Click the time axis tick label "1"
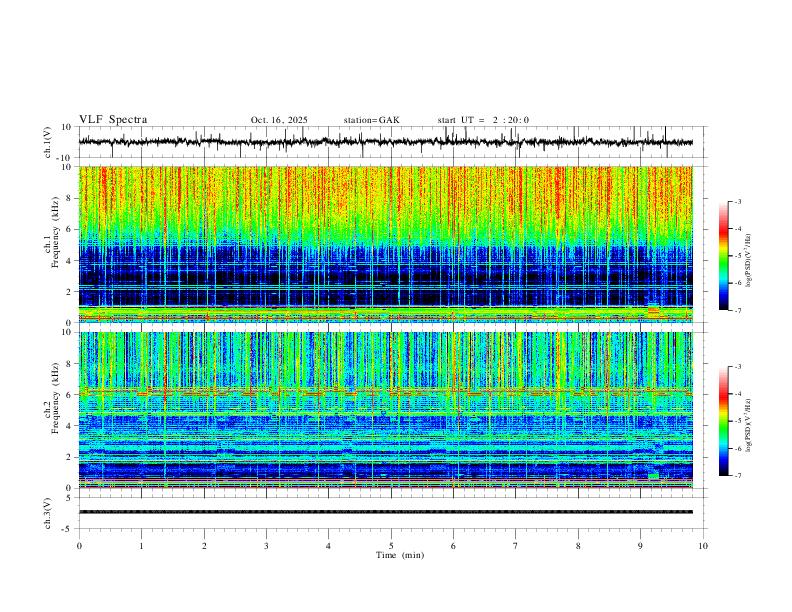Viewport: 792px width, 612px height. click(141, 546)
